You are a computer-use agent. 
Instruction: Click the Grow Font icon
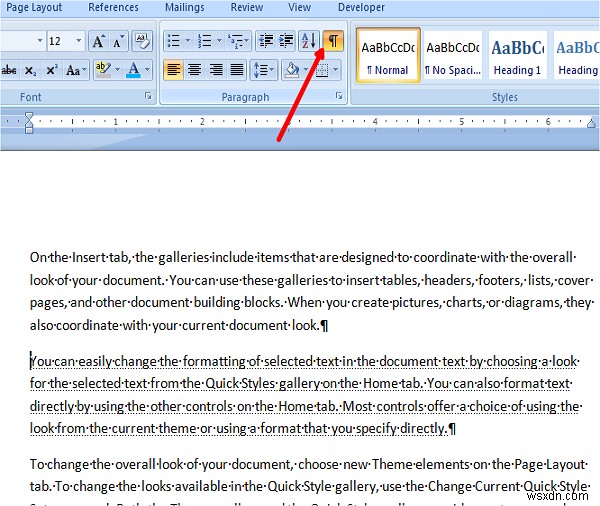[x=99, y=41]
